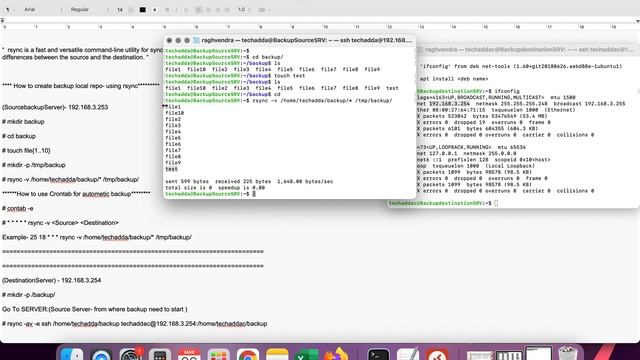Click 'total size is 0' terminal line
The image size is (640, 360).
tap(215, 188)
